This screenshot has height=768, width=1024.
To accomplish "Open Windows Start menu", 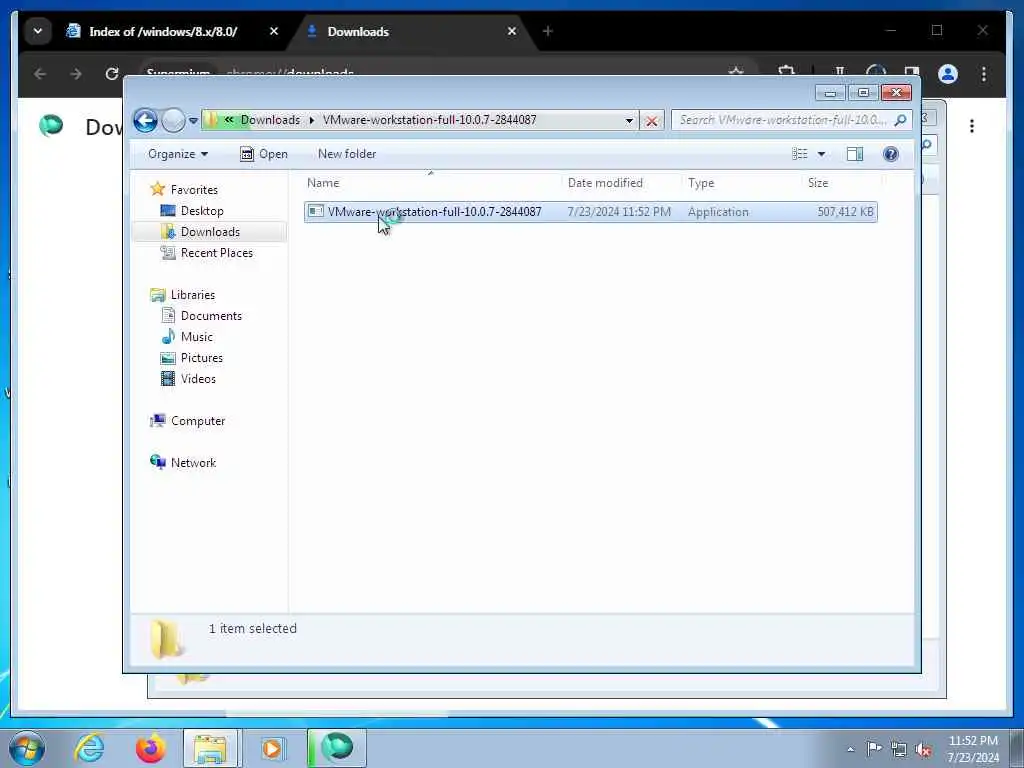I will pos(27,748).
